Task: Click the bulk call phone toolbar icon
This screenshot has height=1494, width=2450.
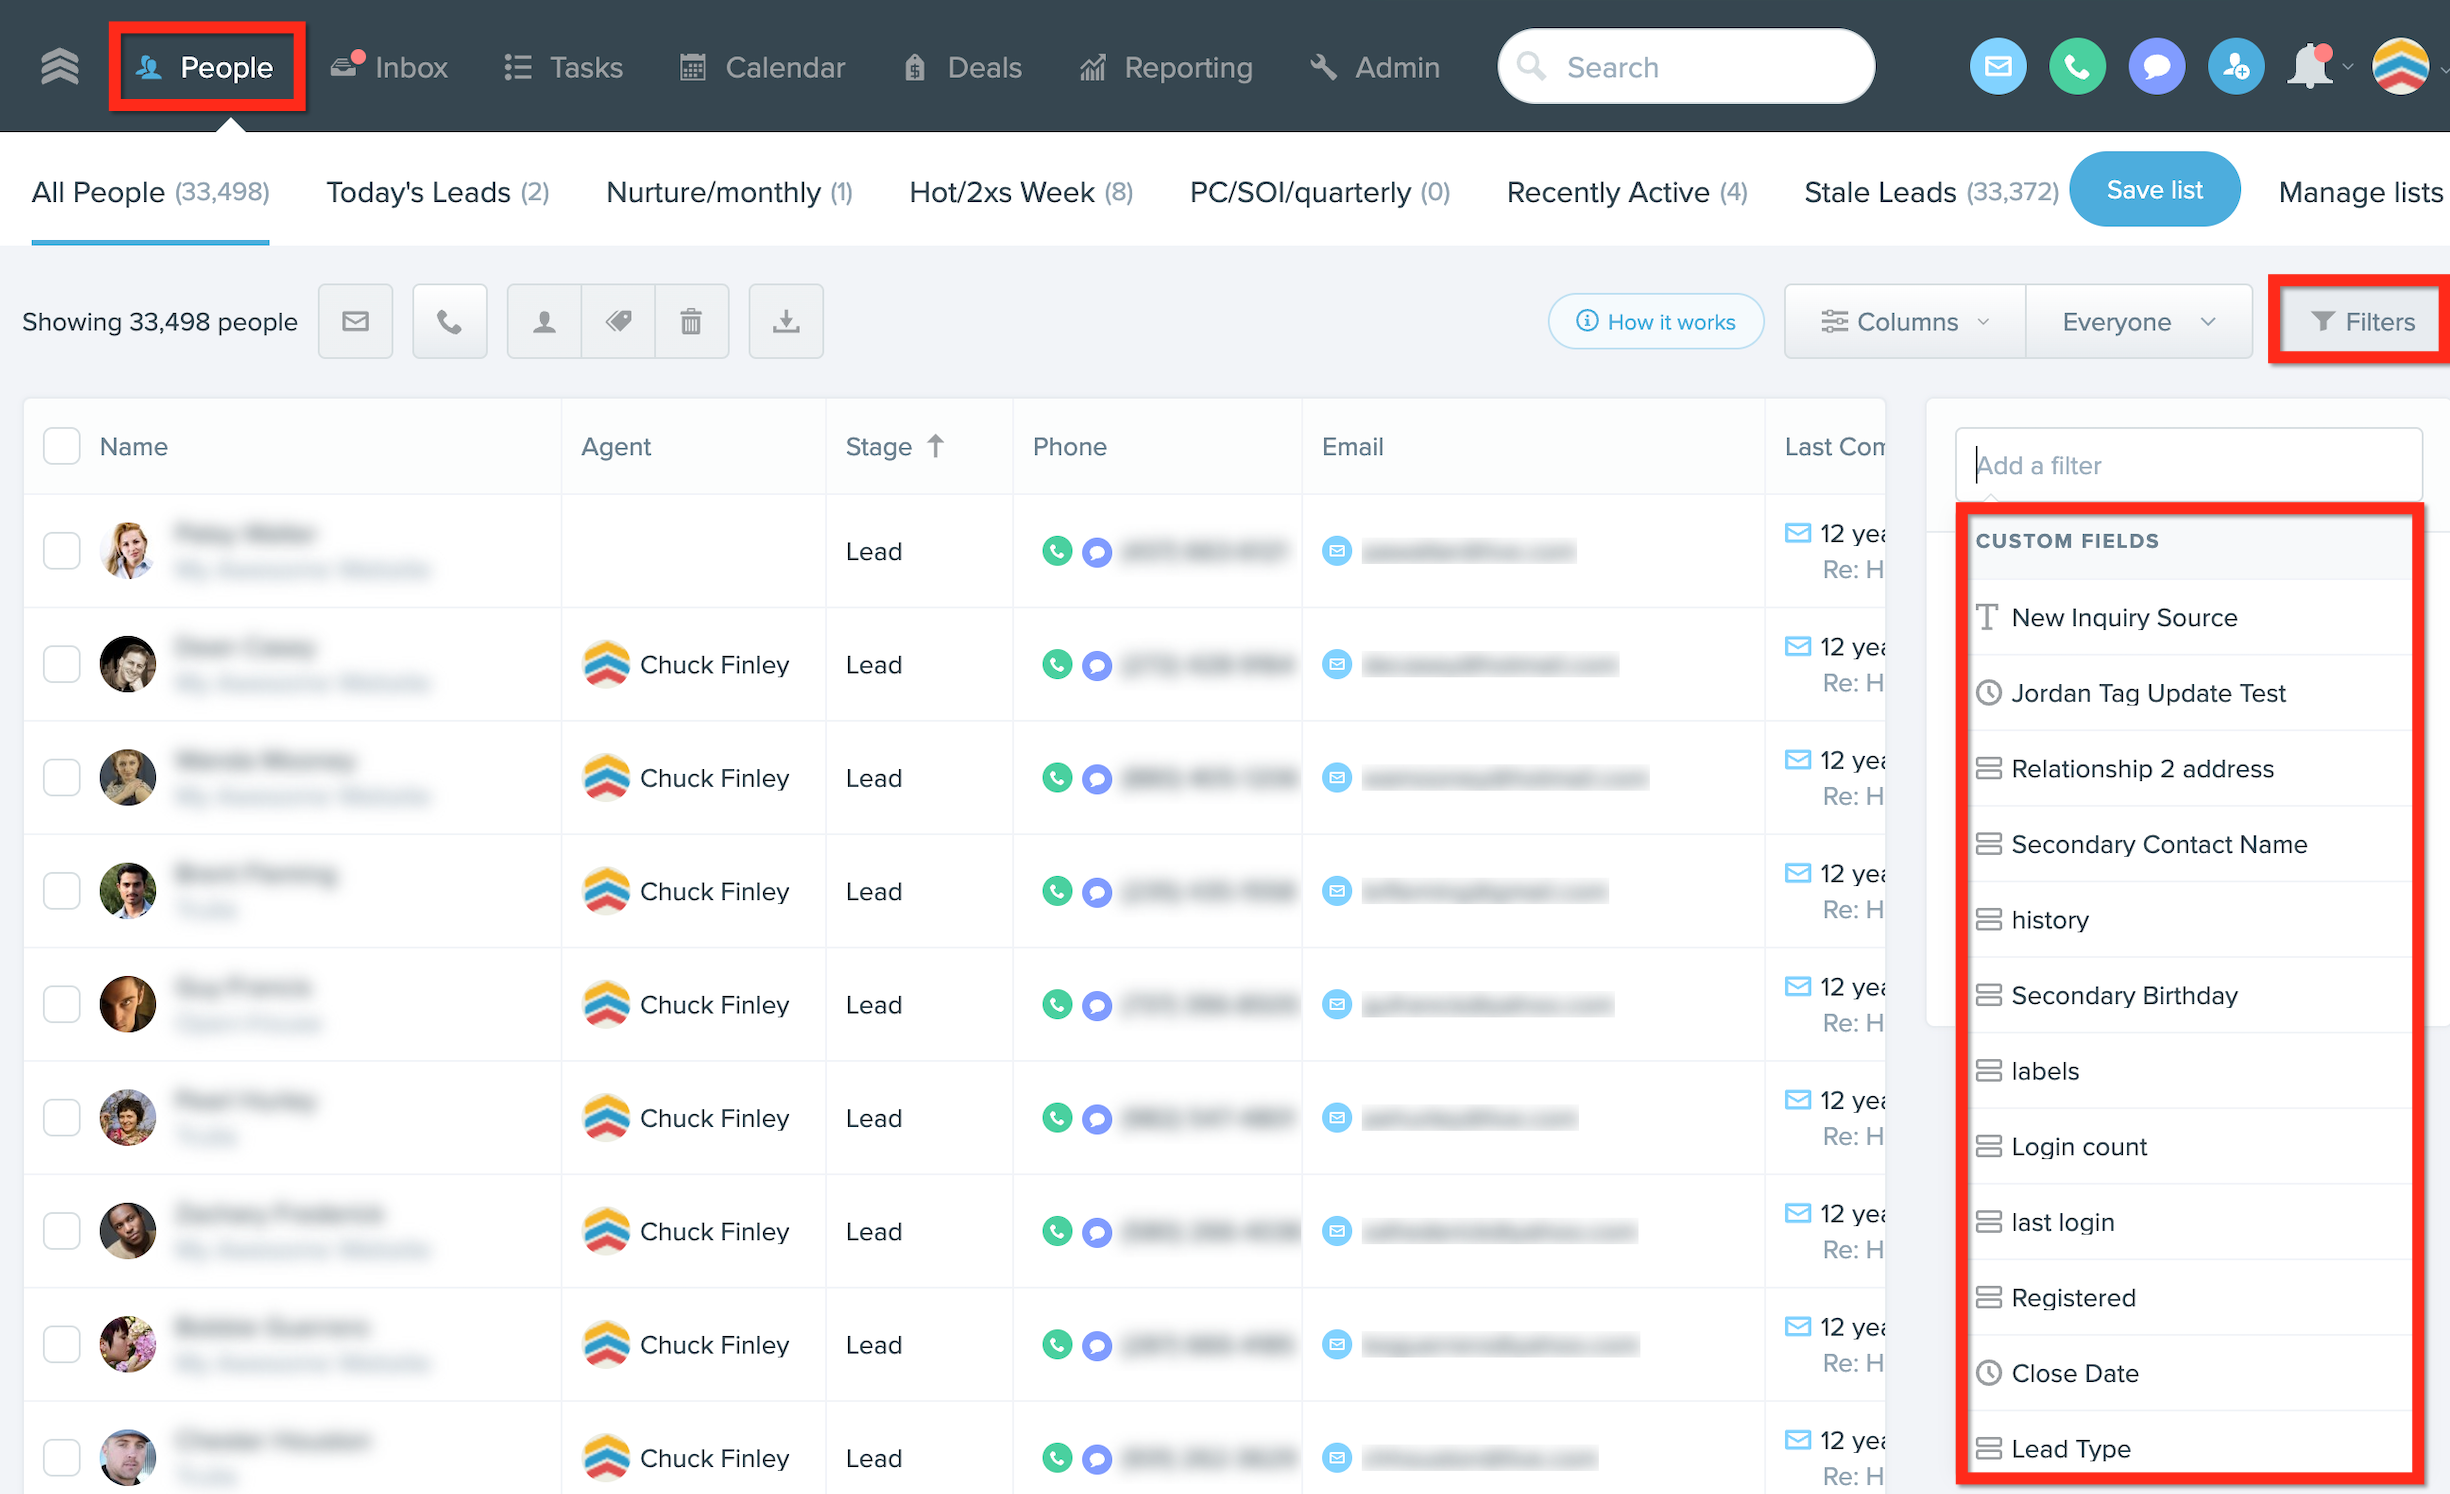Action: (449, 321)
